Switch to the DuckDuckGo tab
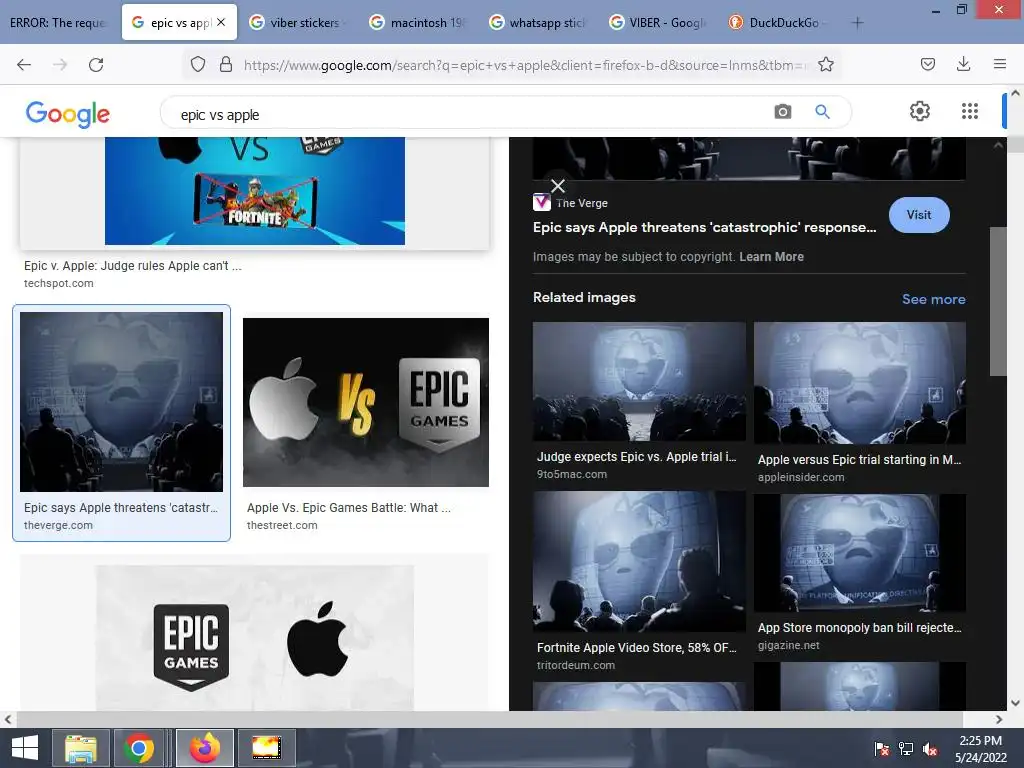1024x768 pixels. point(777,23)
